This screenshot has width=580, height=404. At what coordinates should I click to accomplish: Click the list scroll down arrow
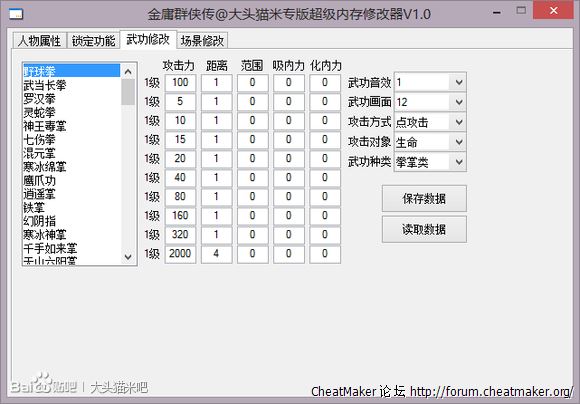click(x=128, y=256)
